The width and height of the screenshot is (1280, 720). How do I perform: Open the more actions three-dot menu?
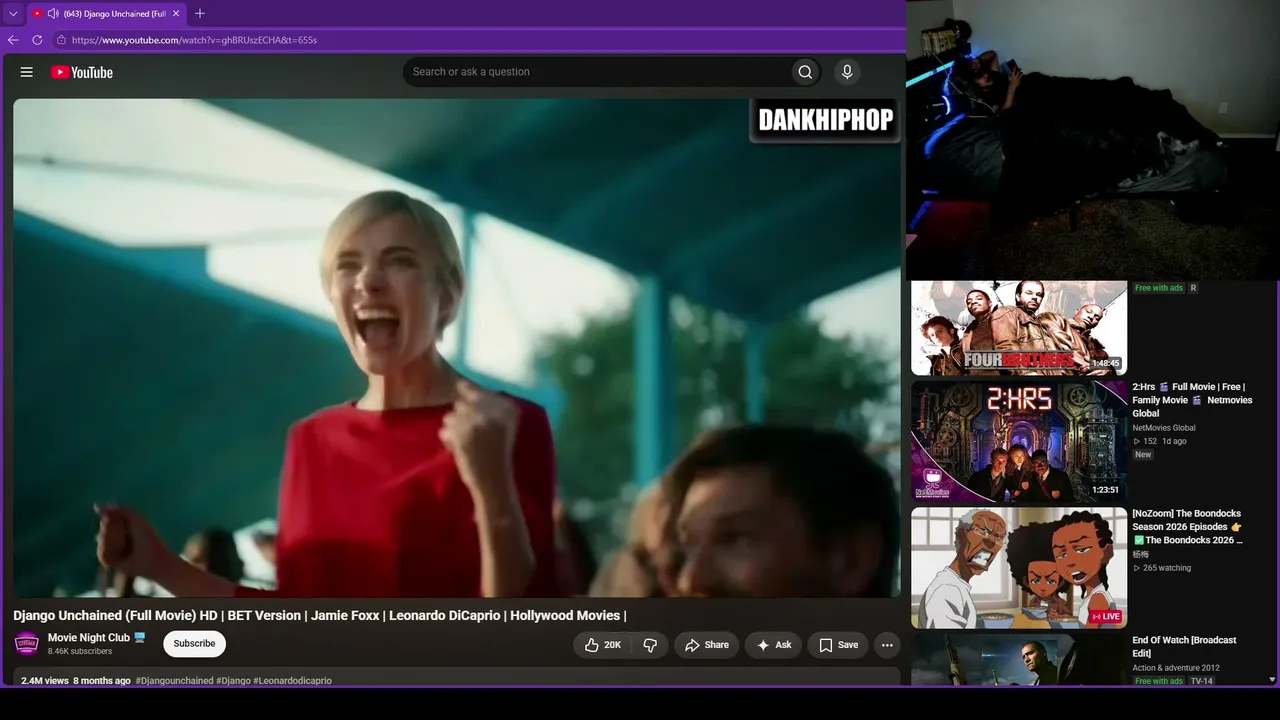pyautogui.click(x=887, y=645)
